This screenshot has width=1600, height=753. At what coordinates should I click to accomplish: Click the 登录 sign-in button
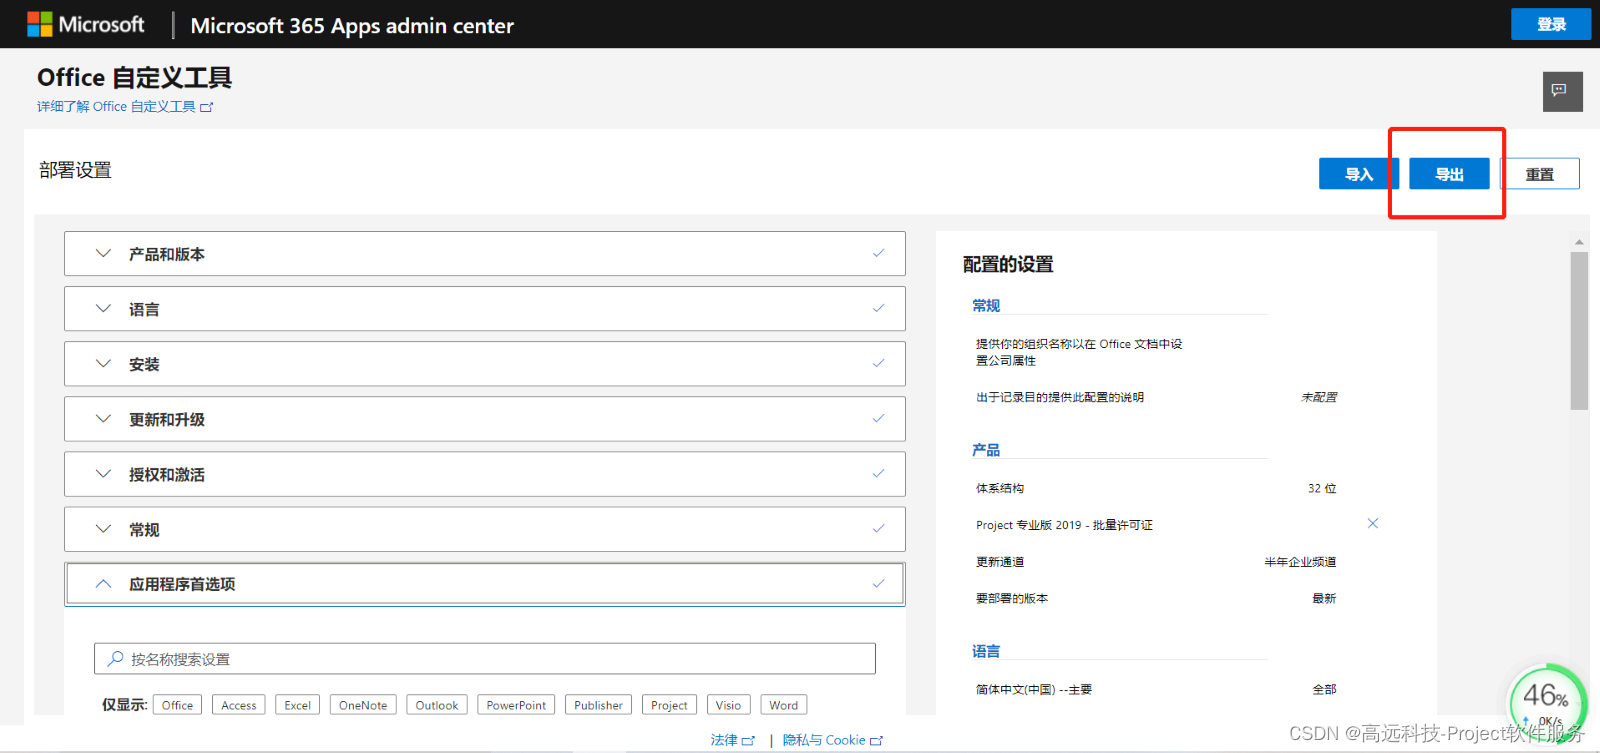[x=1551, y=24]
